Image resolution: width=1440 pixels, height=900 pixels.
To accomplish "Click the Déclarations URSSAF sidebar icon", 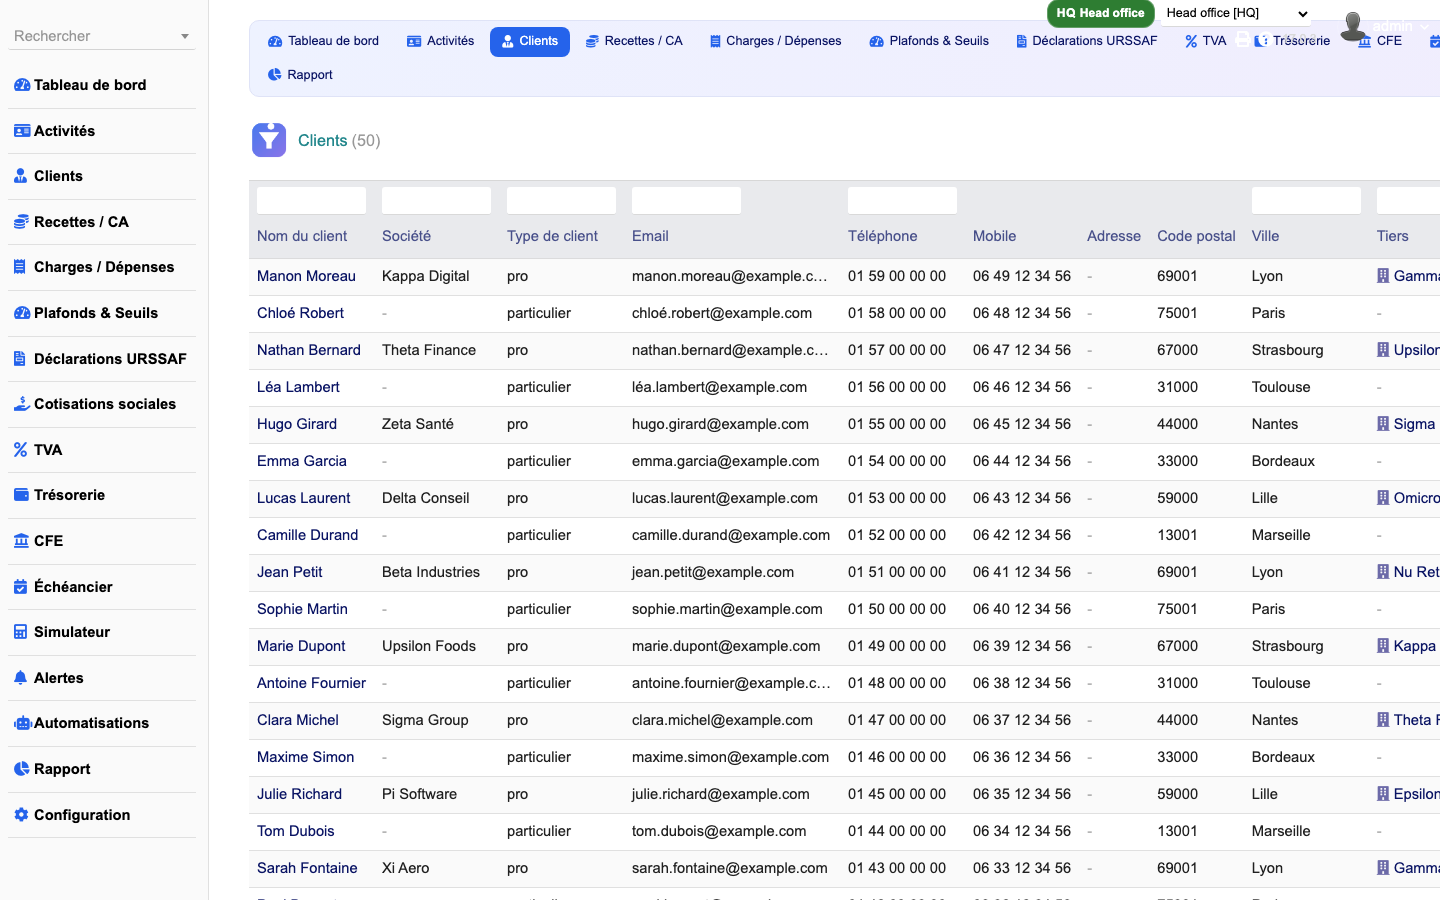I will [20, 359].
